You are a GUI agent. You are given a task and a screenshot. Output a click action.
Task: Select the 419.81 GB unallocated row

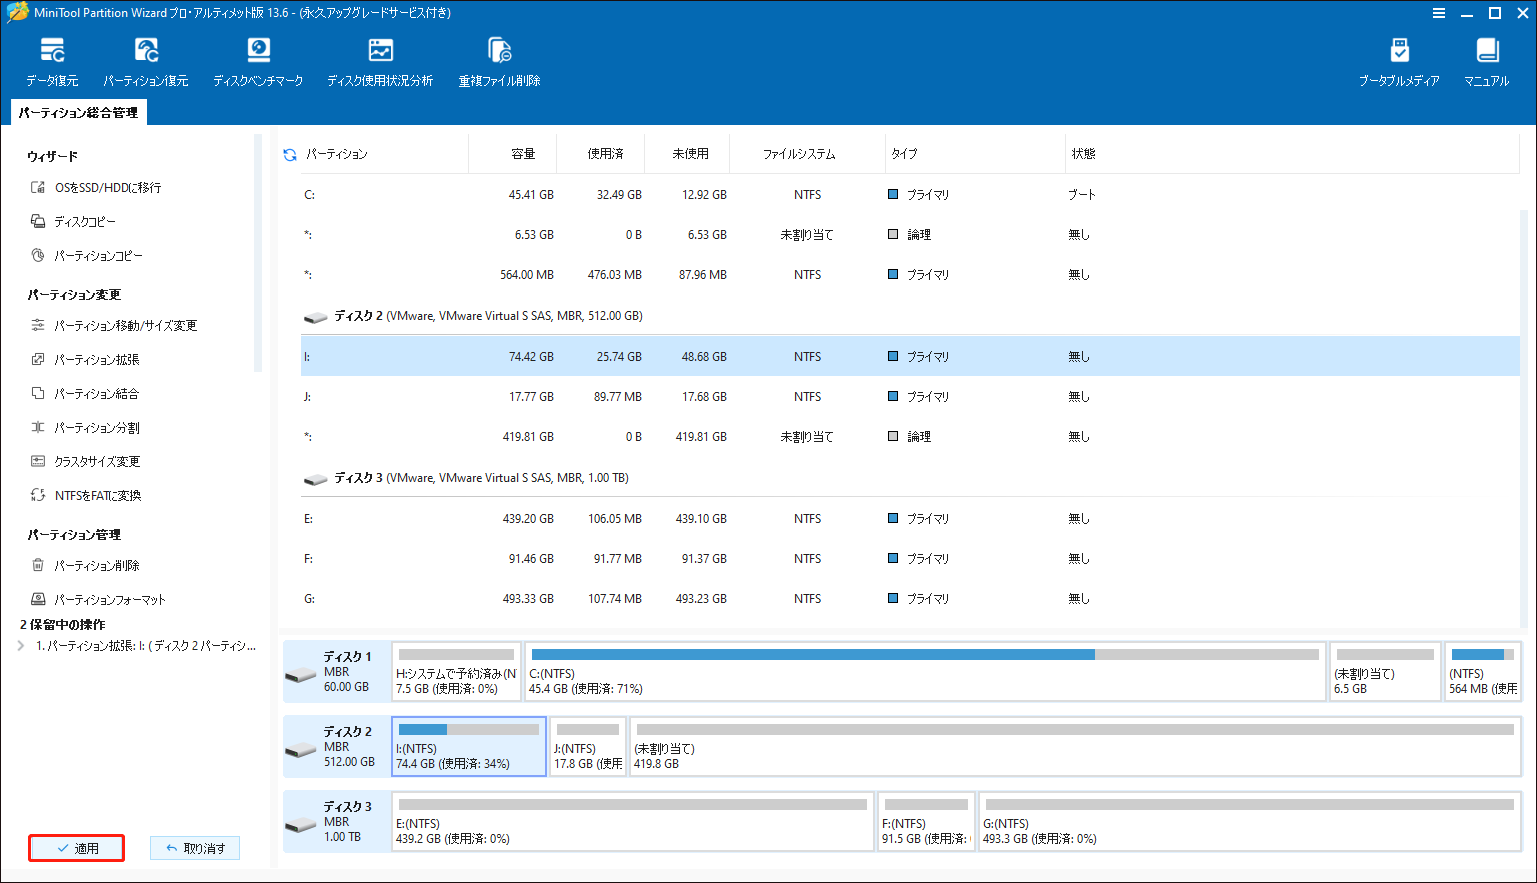[910, 437]
